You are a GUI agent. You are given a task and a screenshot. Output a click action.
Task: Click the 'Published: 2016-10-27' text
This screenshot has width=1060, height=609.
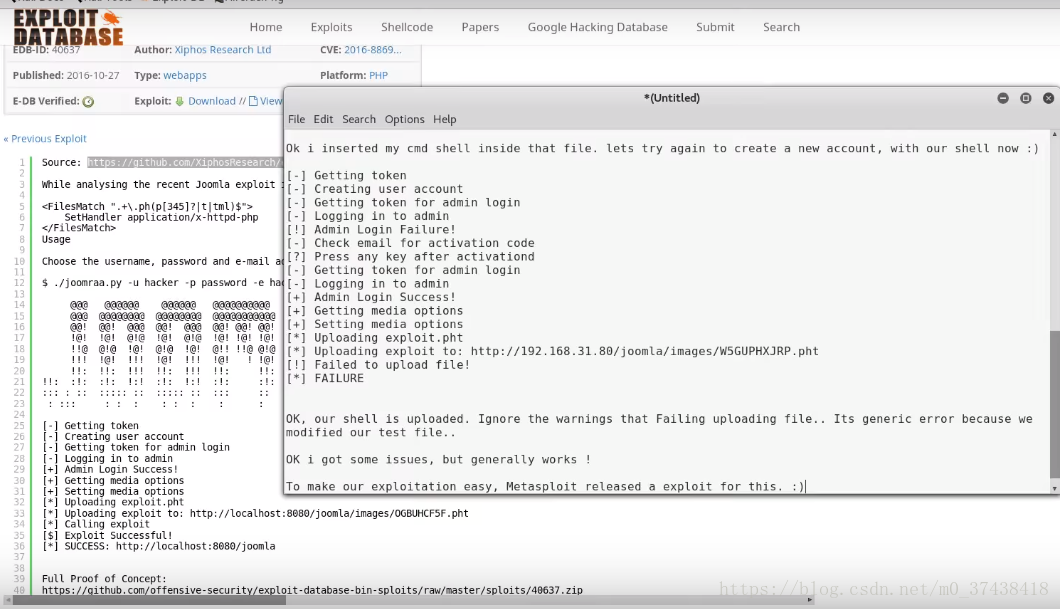point(66,75)
